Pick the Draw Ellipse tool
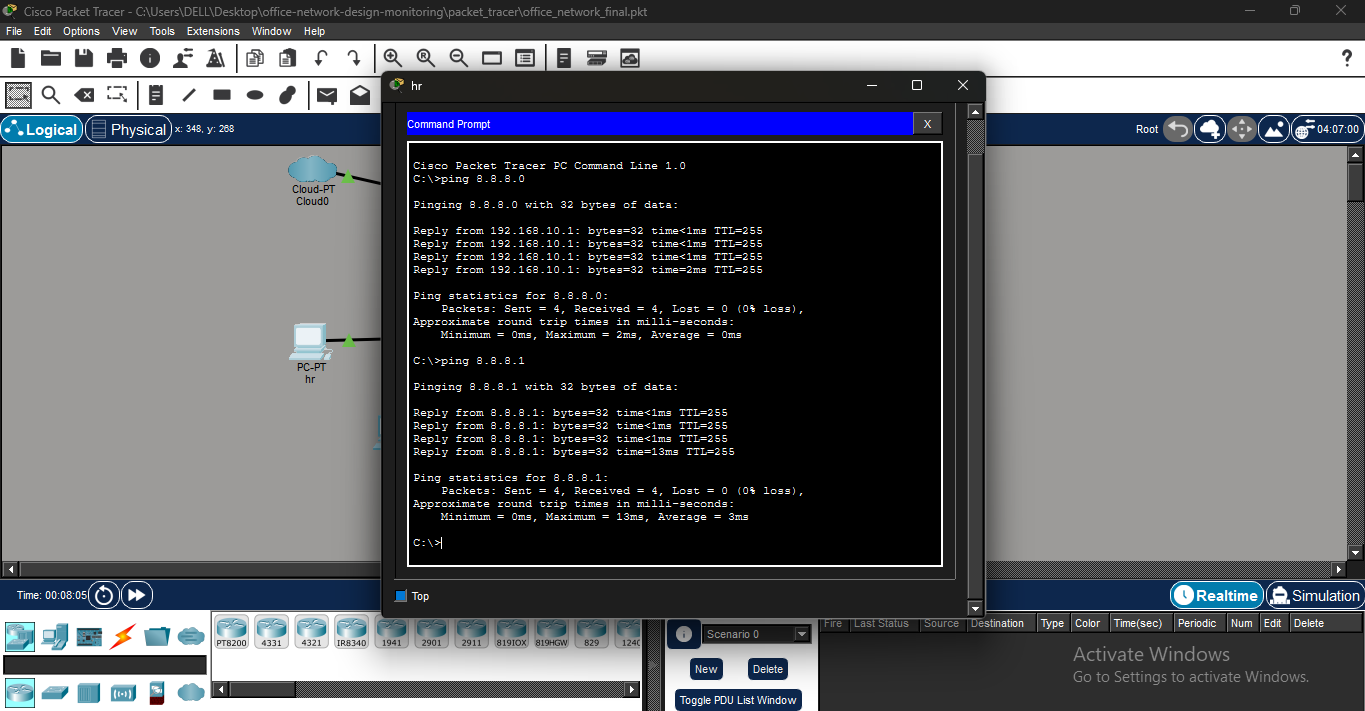 tap(255, 95)
